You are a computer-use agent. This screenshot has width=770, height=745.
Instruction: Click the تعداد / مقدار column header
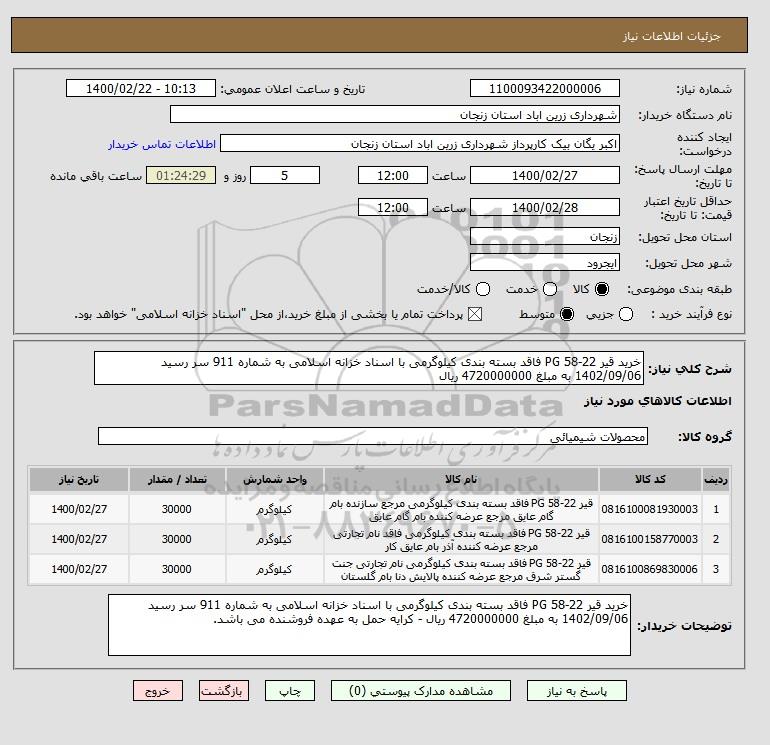(x=177, y=479)
